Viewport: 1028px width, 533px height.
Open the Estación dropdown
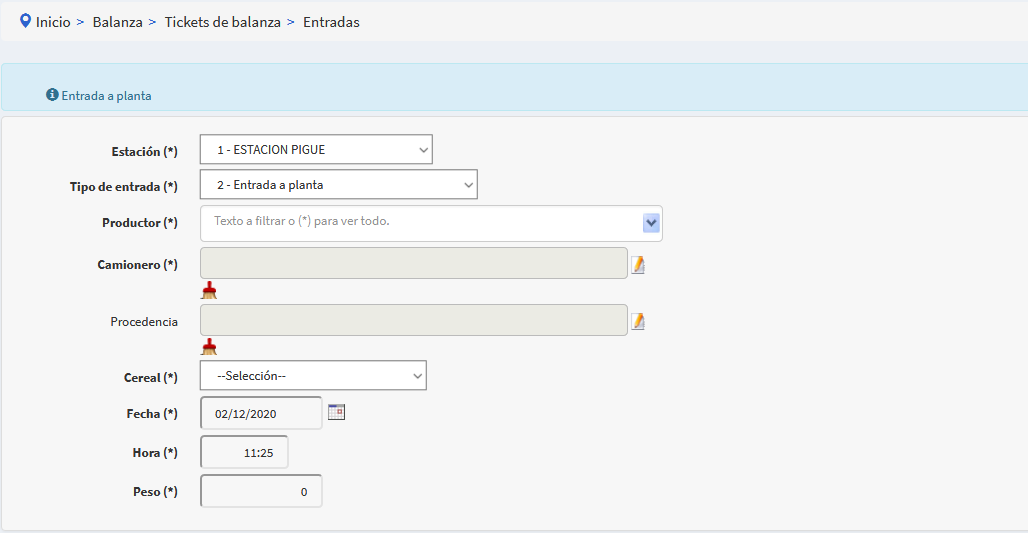(x=316, y=150)
